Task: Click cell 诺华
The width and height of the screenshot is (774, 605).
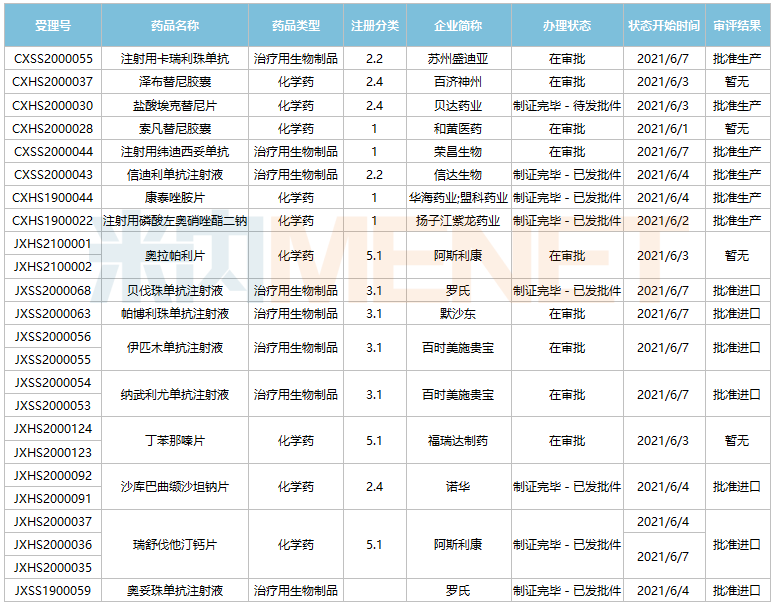Action: [x=458, y=487]
